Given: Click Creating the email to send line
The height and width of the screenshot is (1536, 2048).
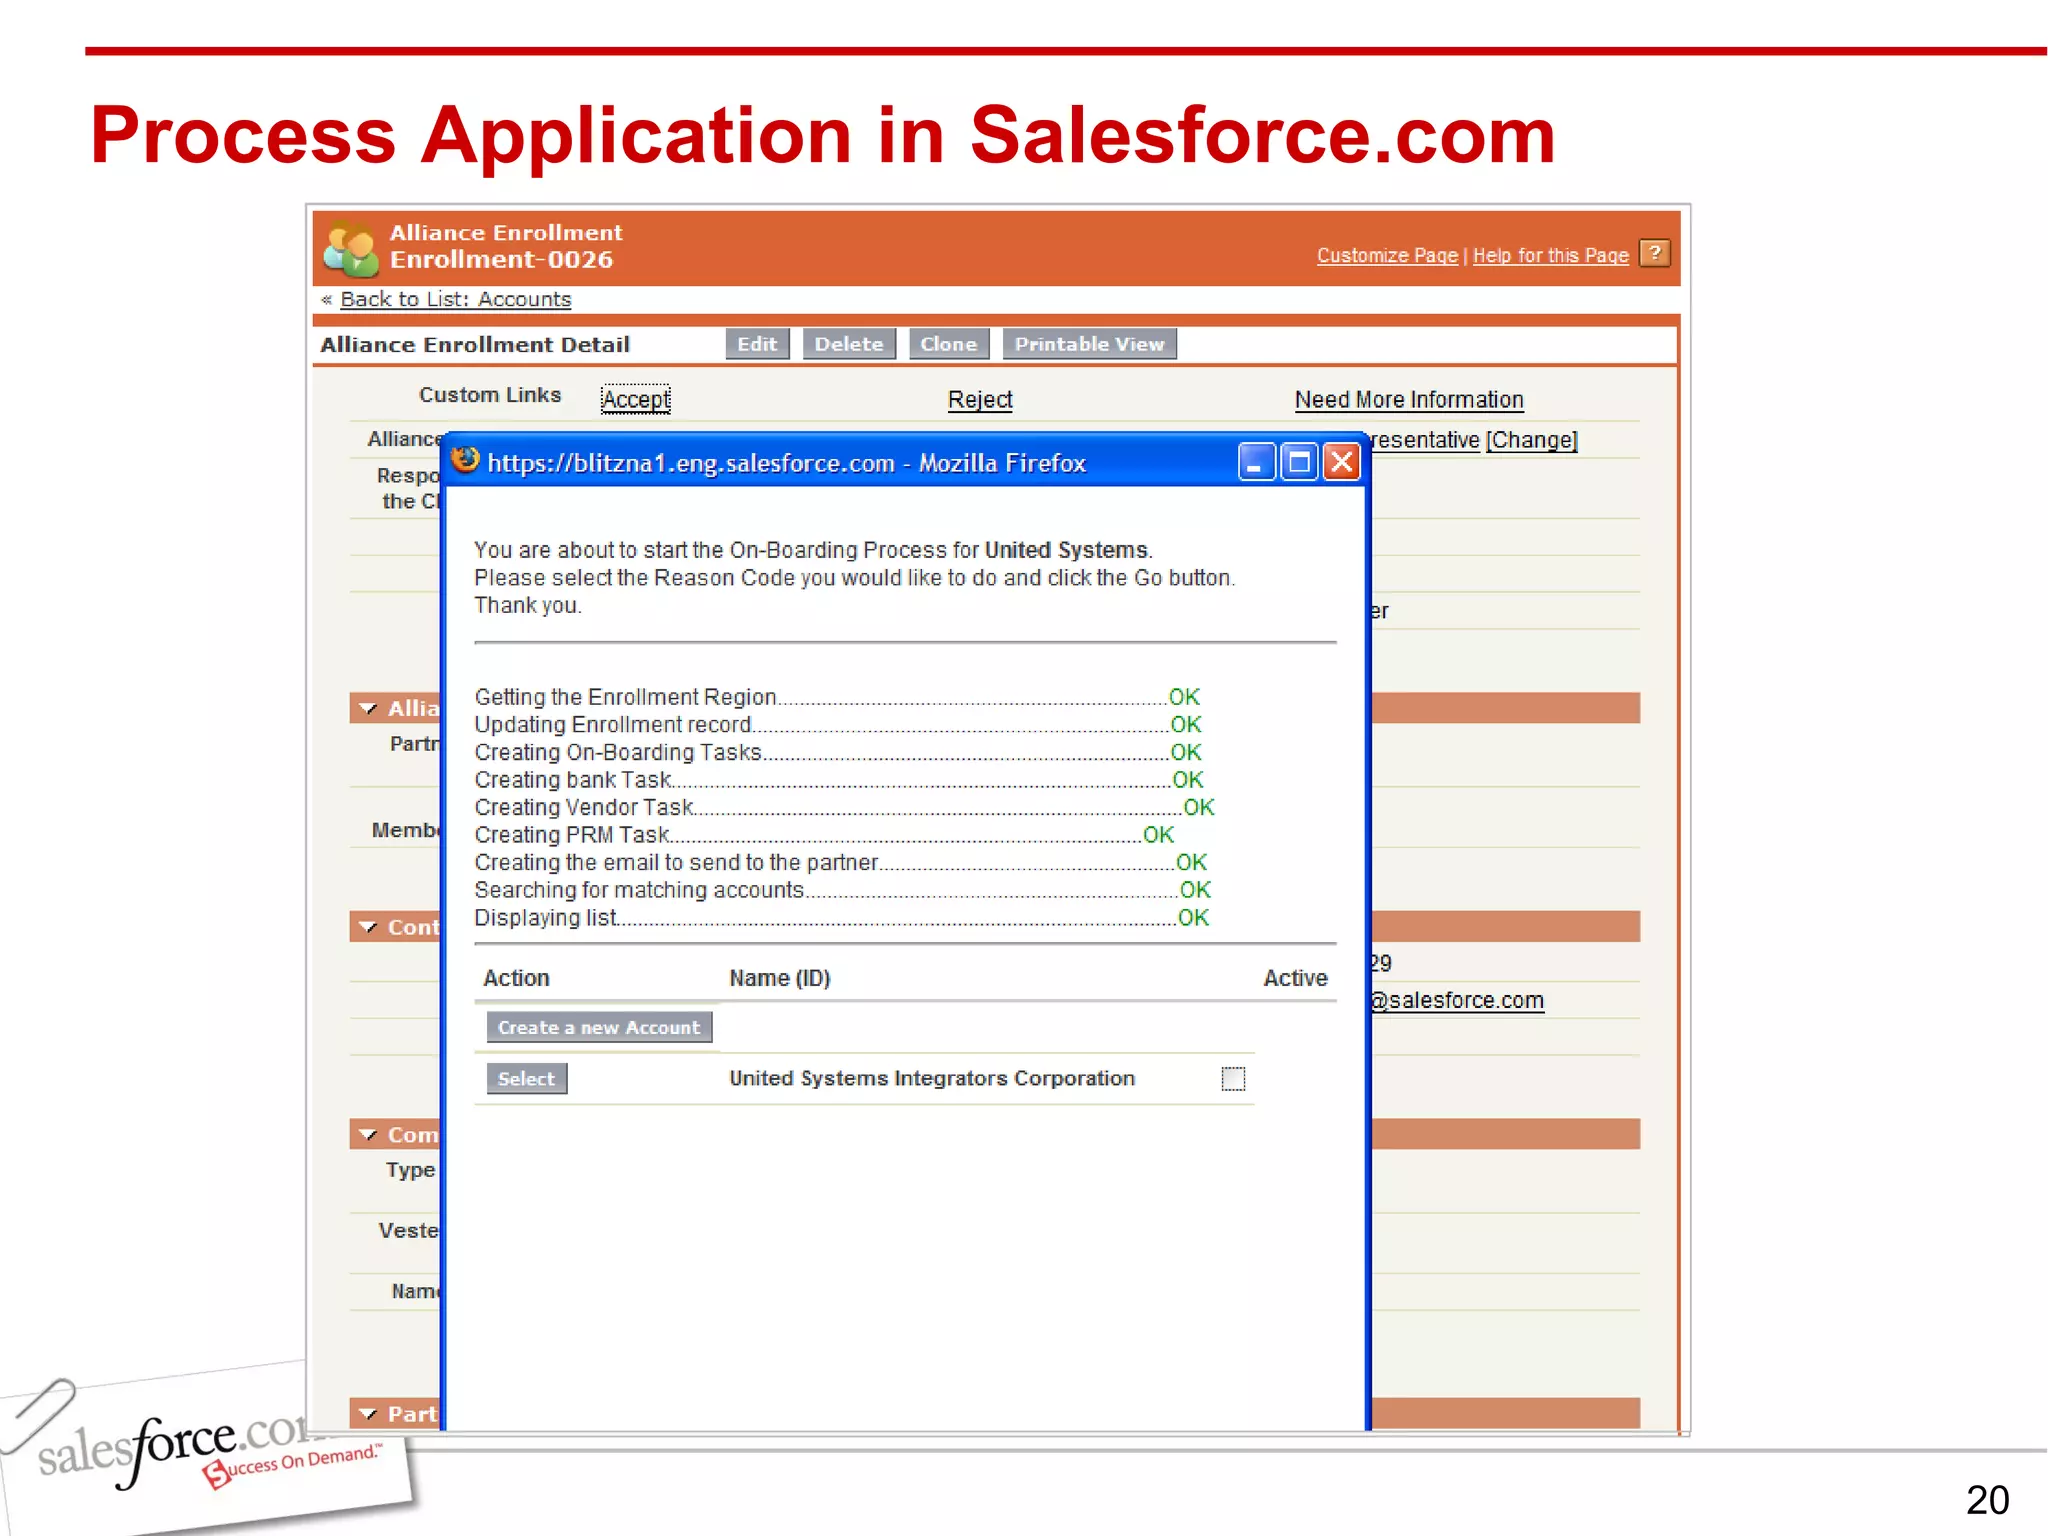Looking at the screenshot, I should pos(840,862).
